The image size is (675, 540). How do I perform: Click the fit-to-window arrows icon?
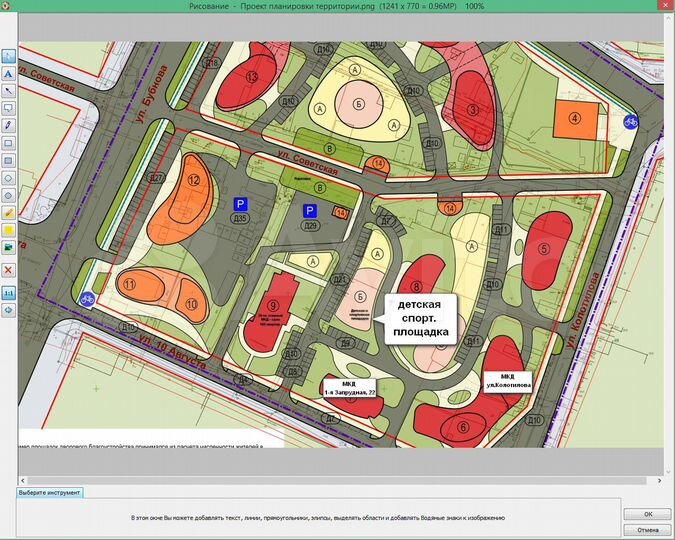[9, 310]
